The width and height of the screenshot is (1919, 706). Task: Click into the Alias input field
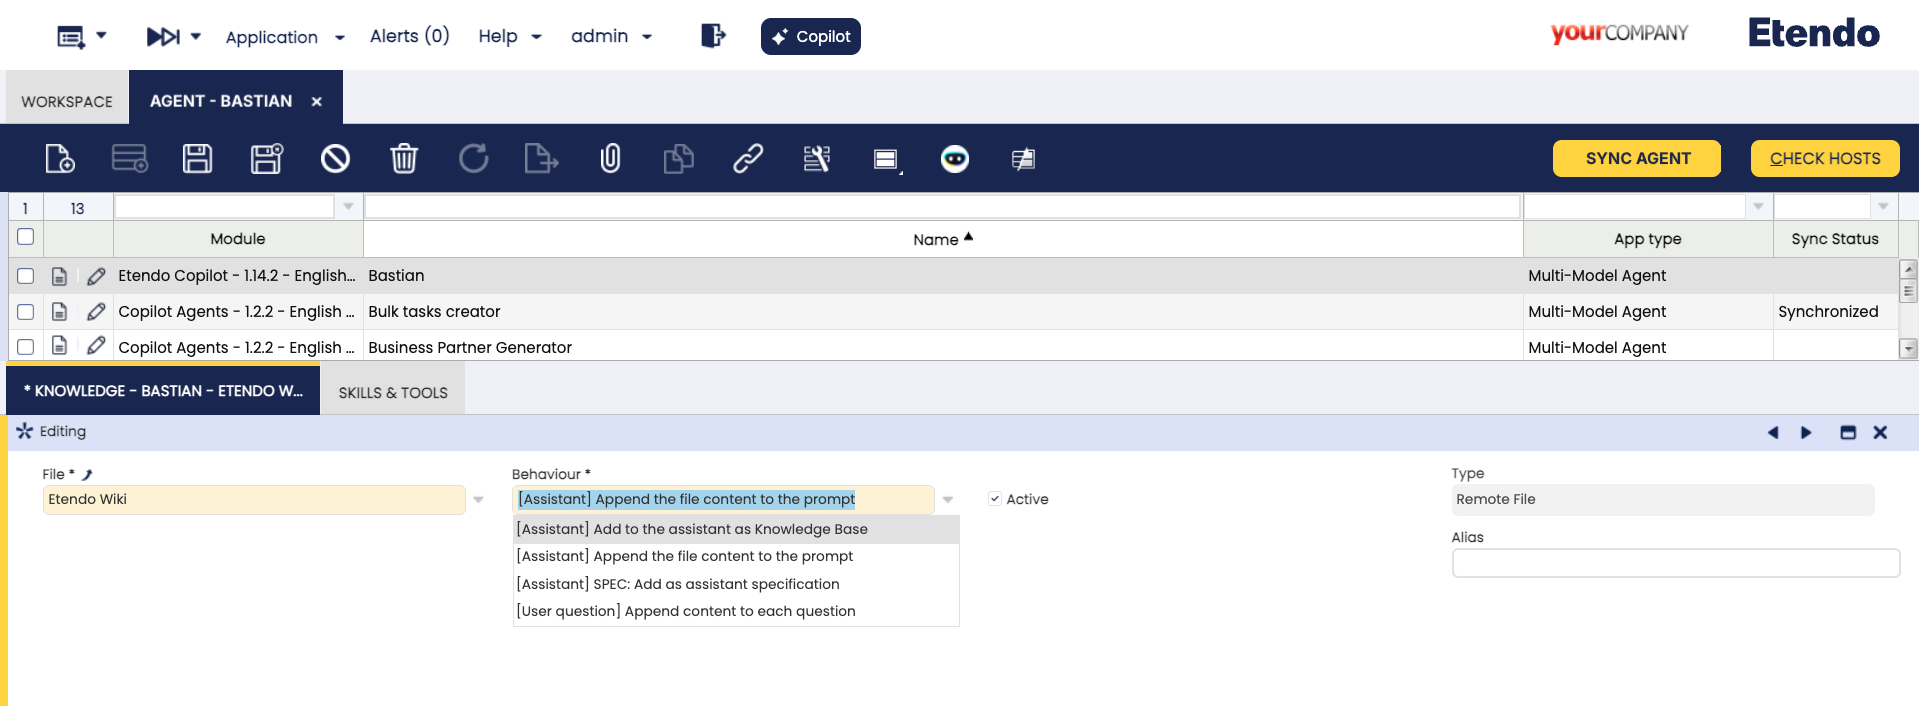point(1676,563)
